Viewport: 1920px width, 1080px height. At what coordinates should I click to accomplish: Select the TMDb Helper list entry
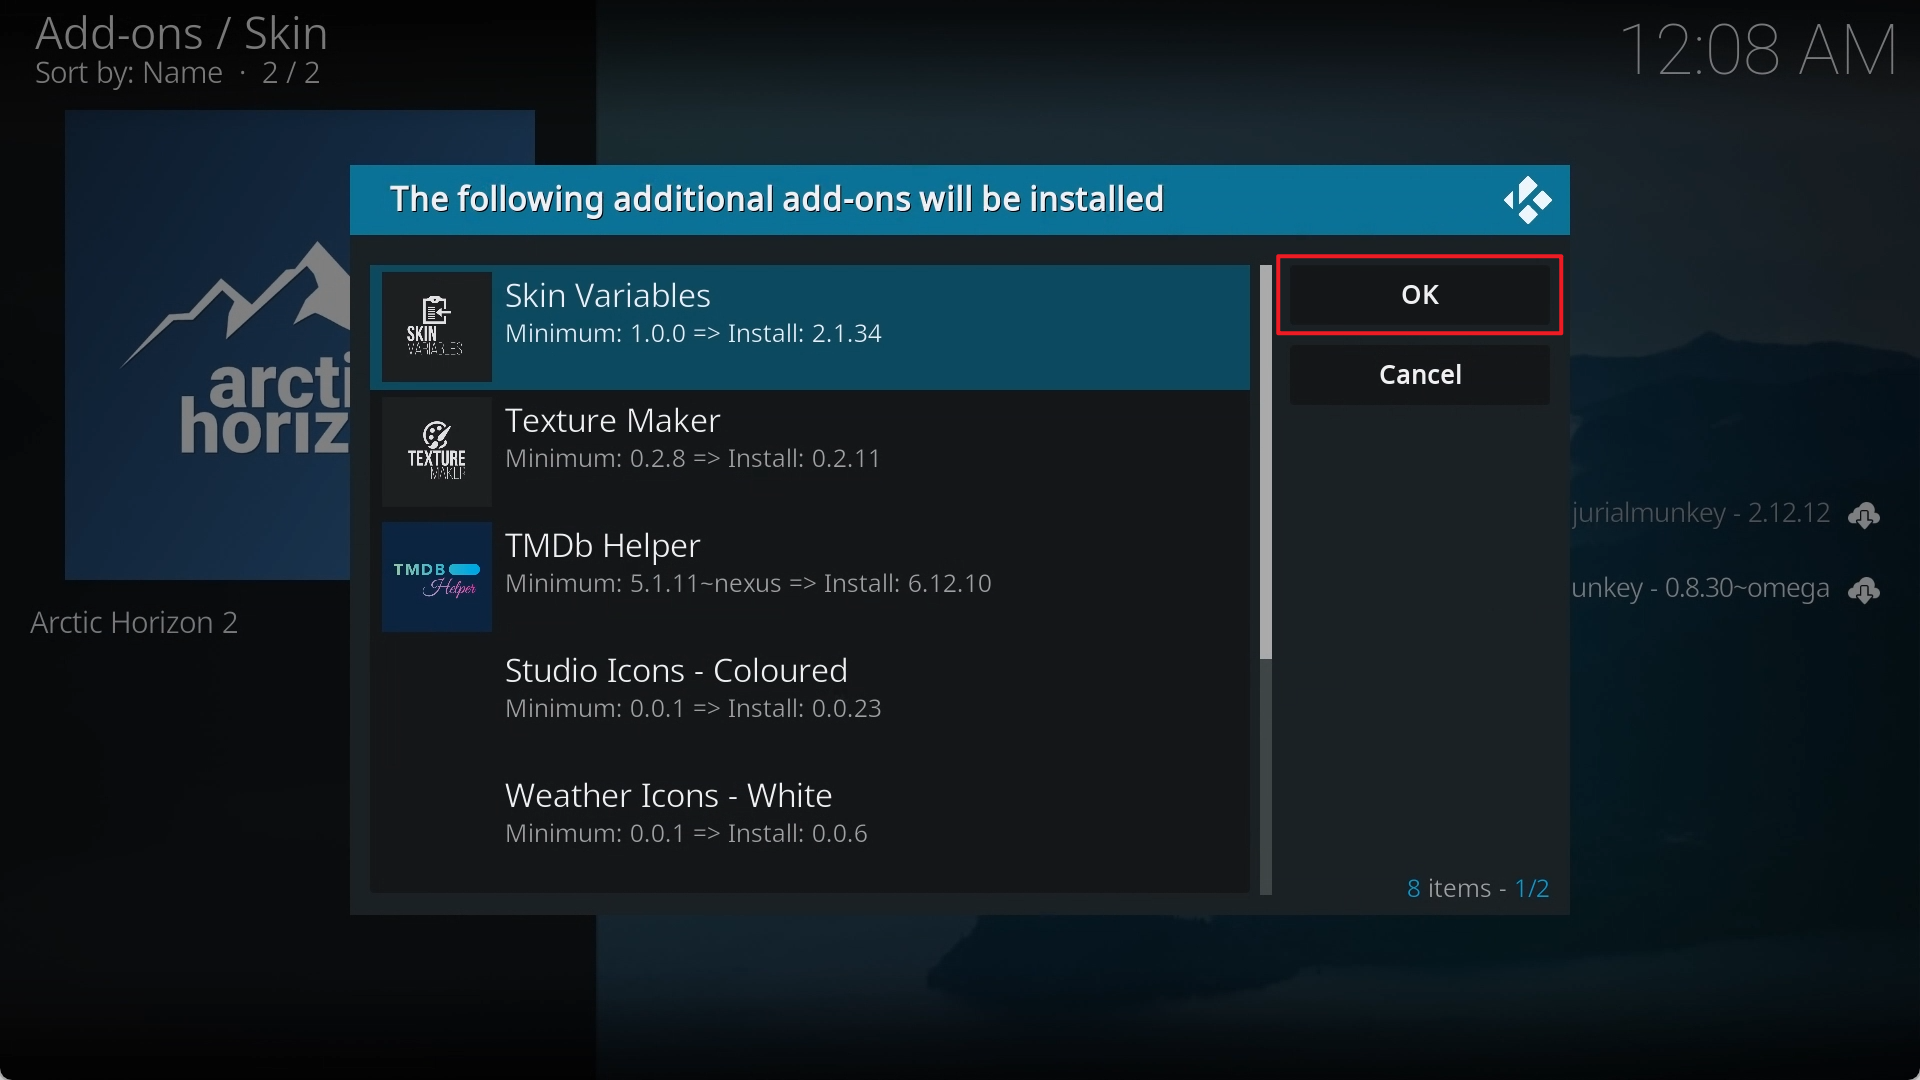tap(810, 577)
